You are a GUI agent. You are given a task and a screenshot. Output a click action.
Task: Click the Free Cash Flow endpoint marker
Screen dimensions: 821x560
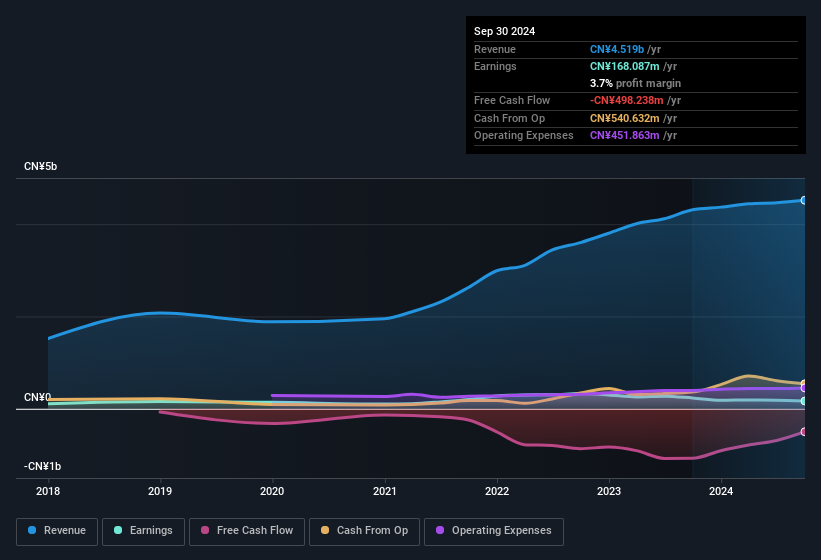click(x=804, y=432)
